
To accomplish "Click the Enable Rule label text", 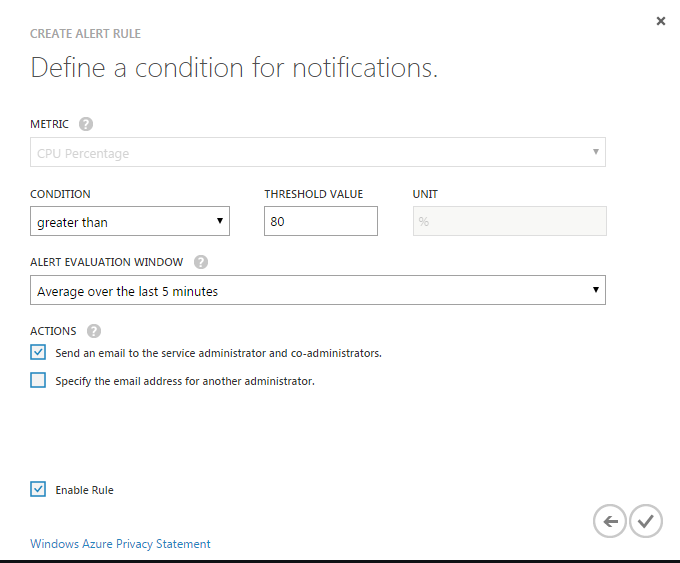I will pos(85,490).
